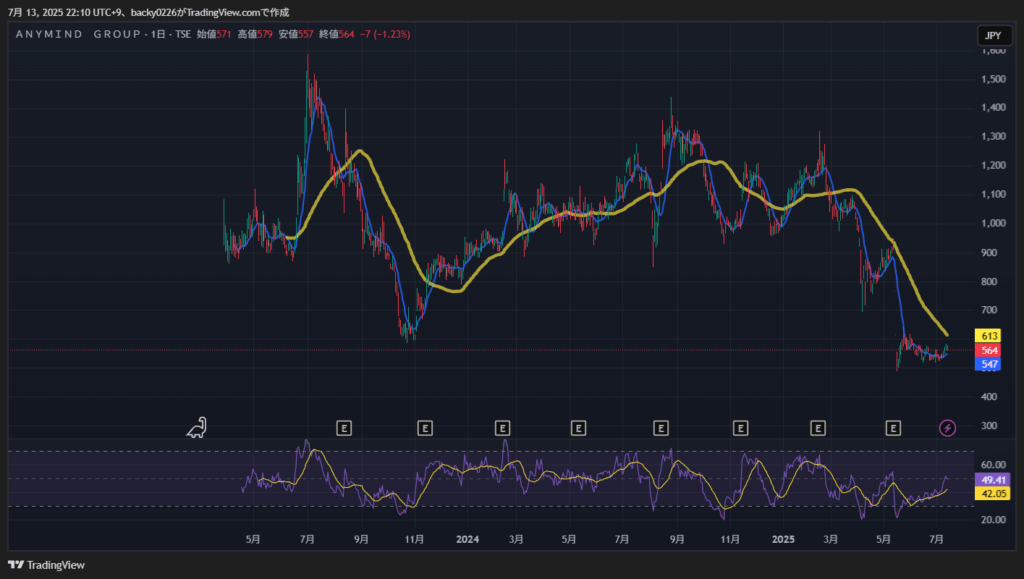Open the earnings E marker between 2024 and 3月
Viewport: 1024px width, 579px height.
(x=502, y=428)
